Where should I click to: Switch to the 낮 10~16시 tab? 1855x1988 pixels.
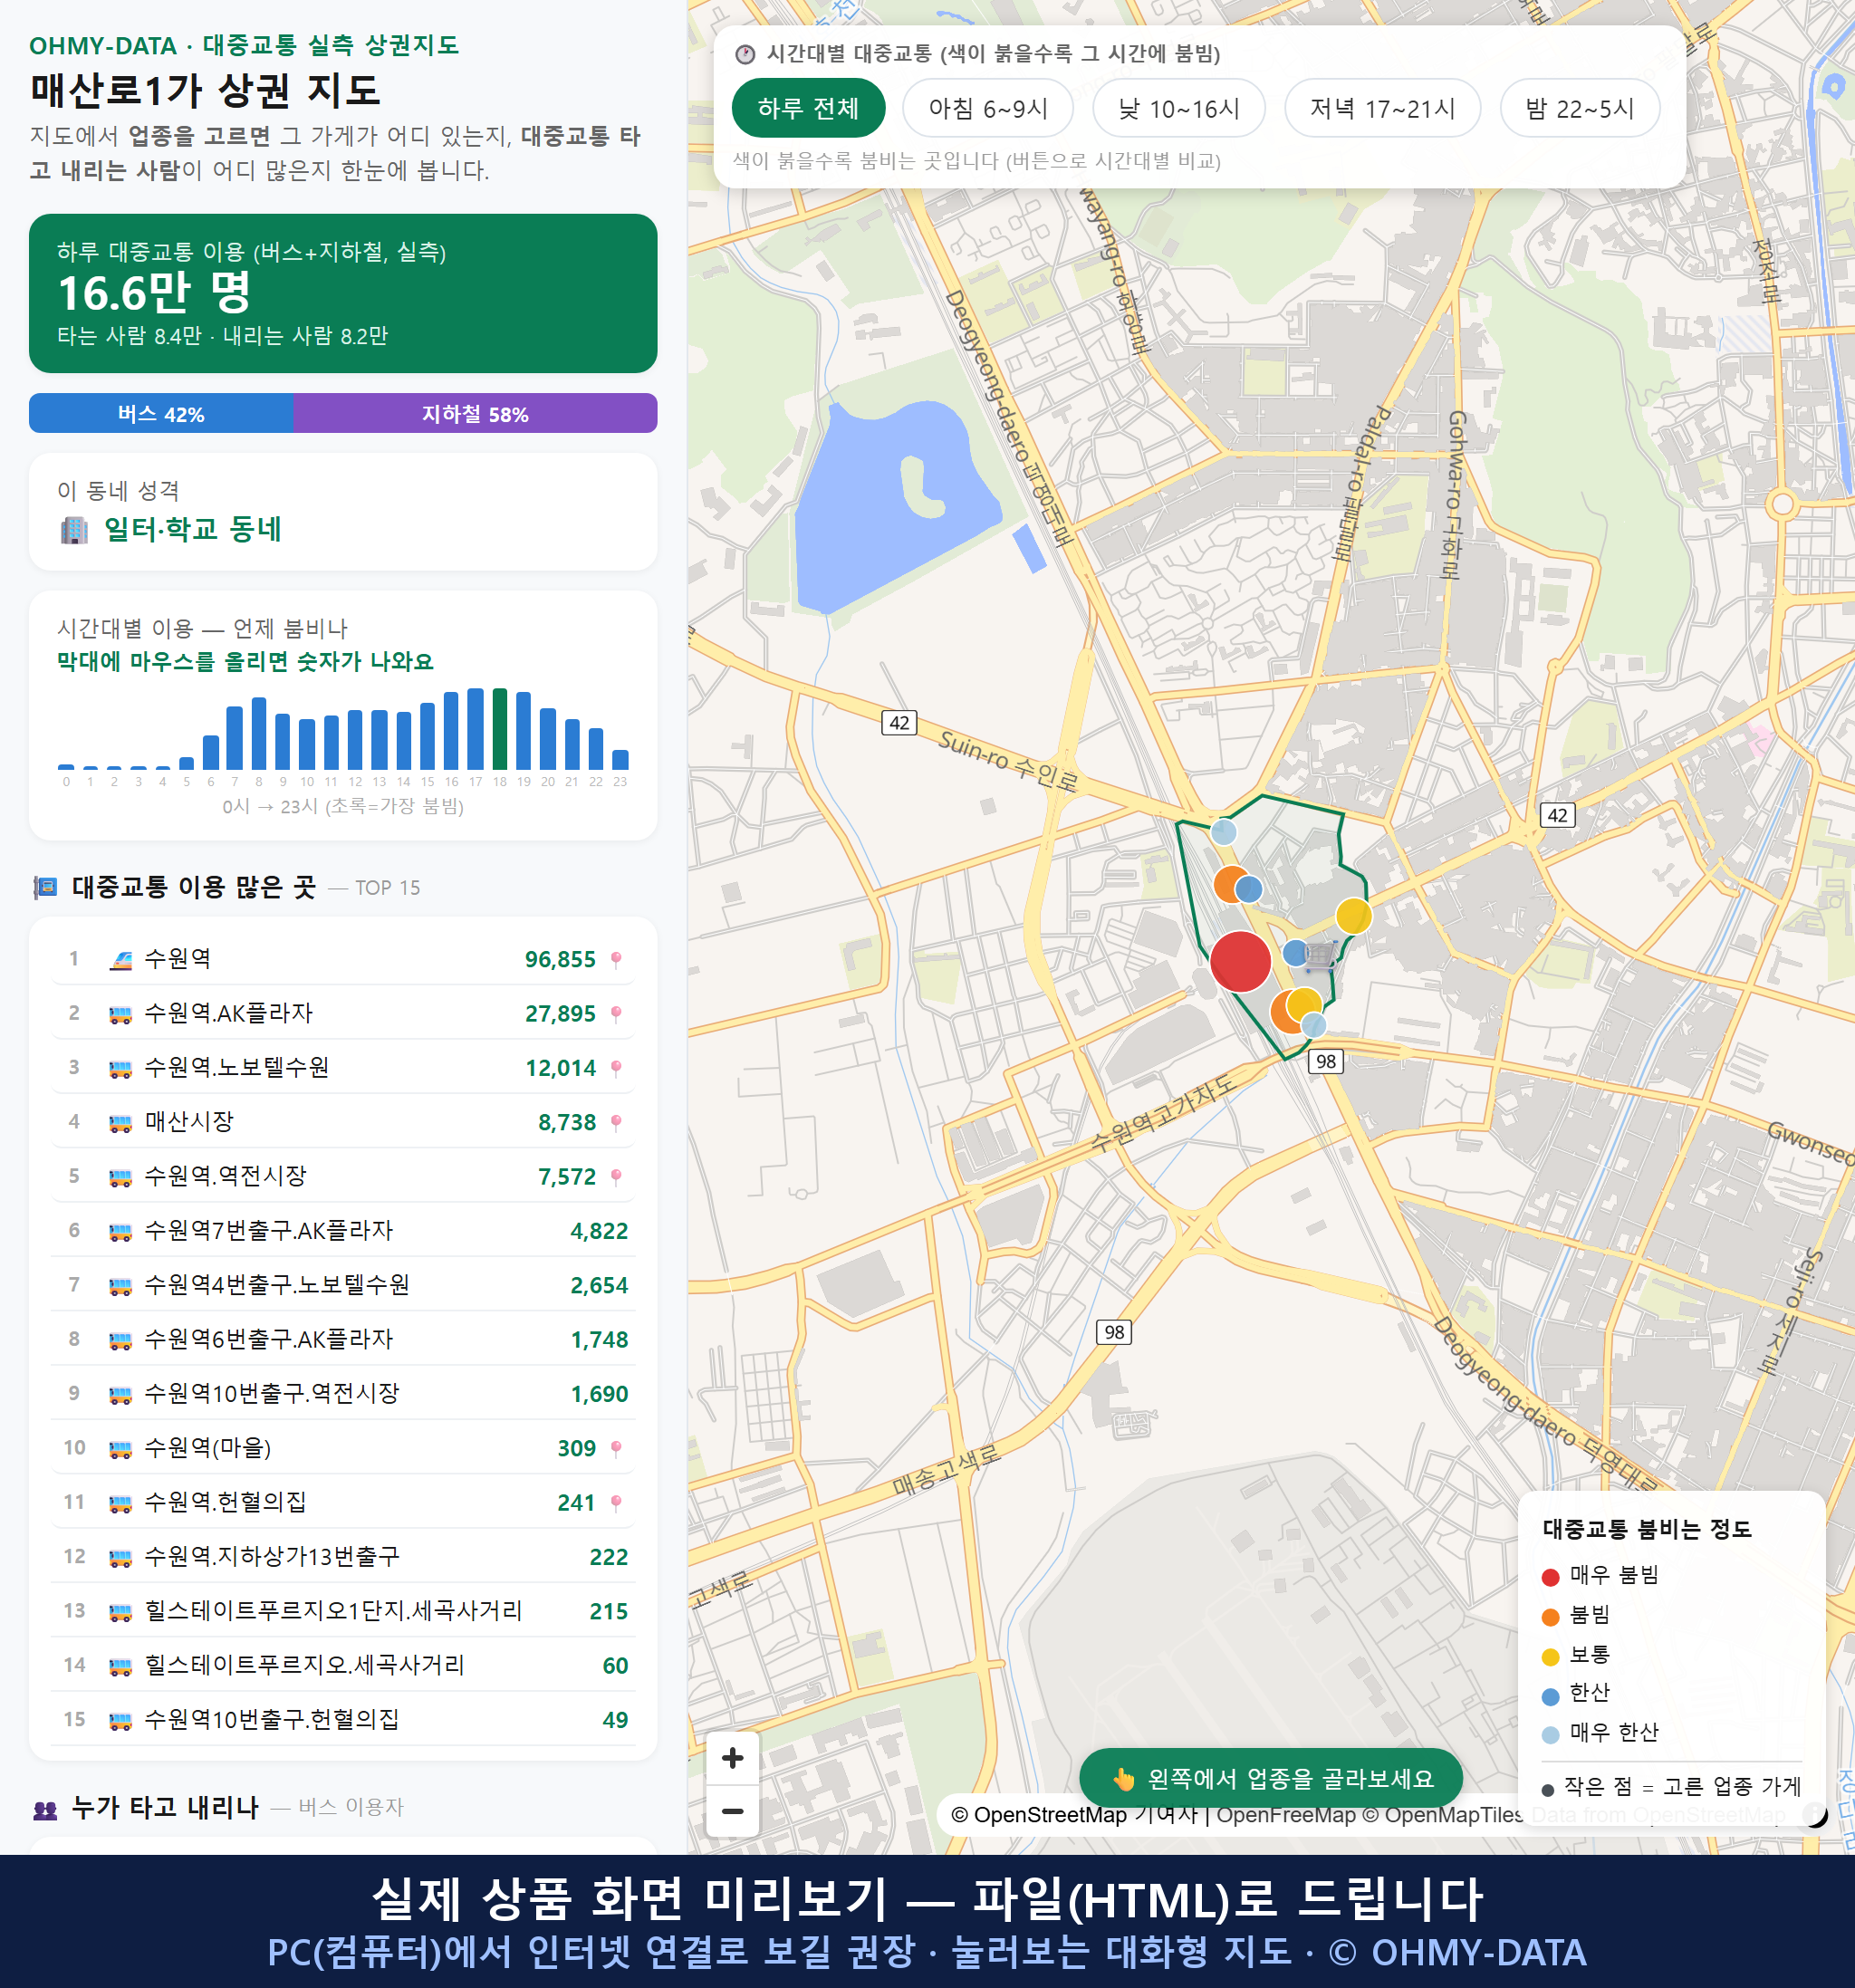click(1179, 108)
